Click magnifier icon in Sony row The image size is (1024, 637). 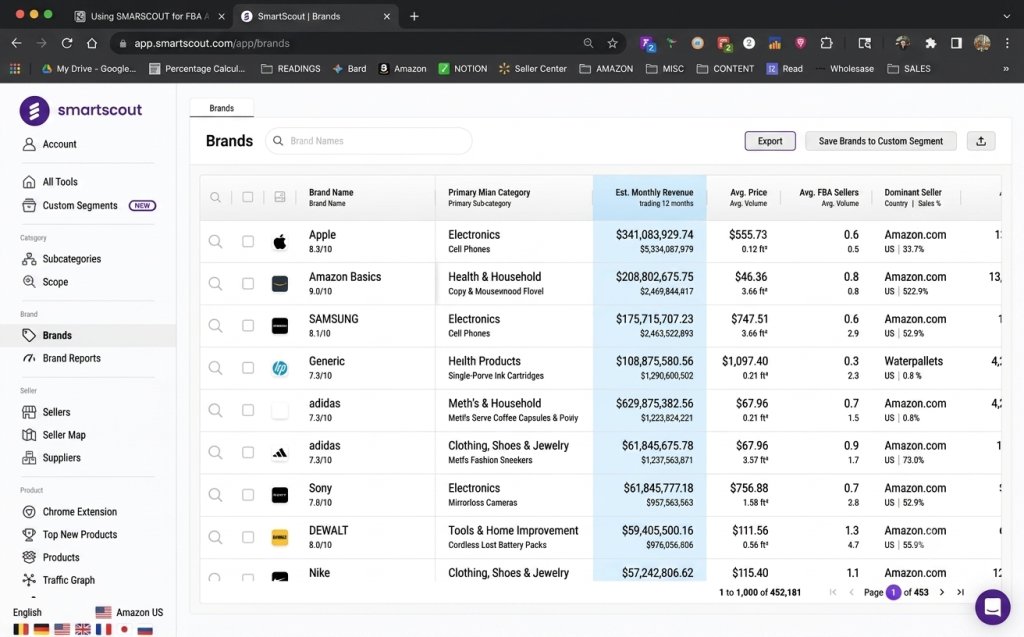[215, 495]
